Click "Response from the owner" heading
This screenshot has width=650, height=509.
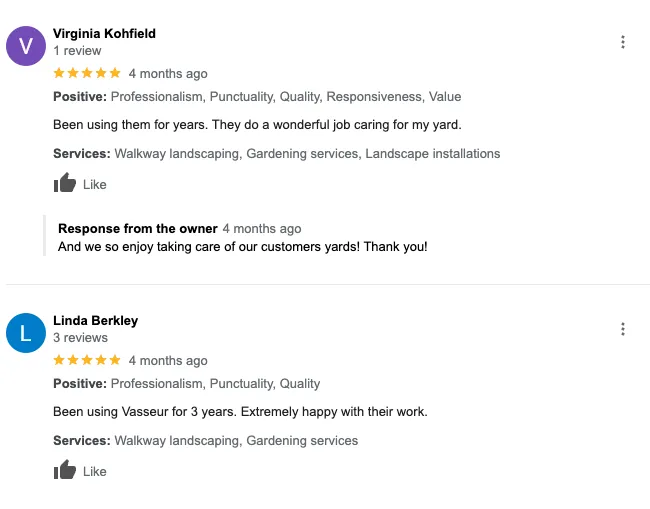point(137,229)
